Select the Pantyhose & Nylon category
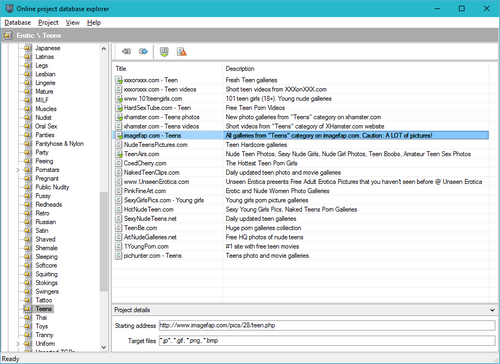This screenshot has width=500, height=364. click(60, 144)
